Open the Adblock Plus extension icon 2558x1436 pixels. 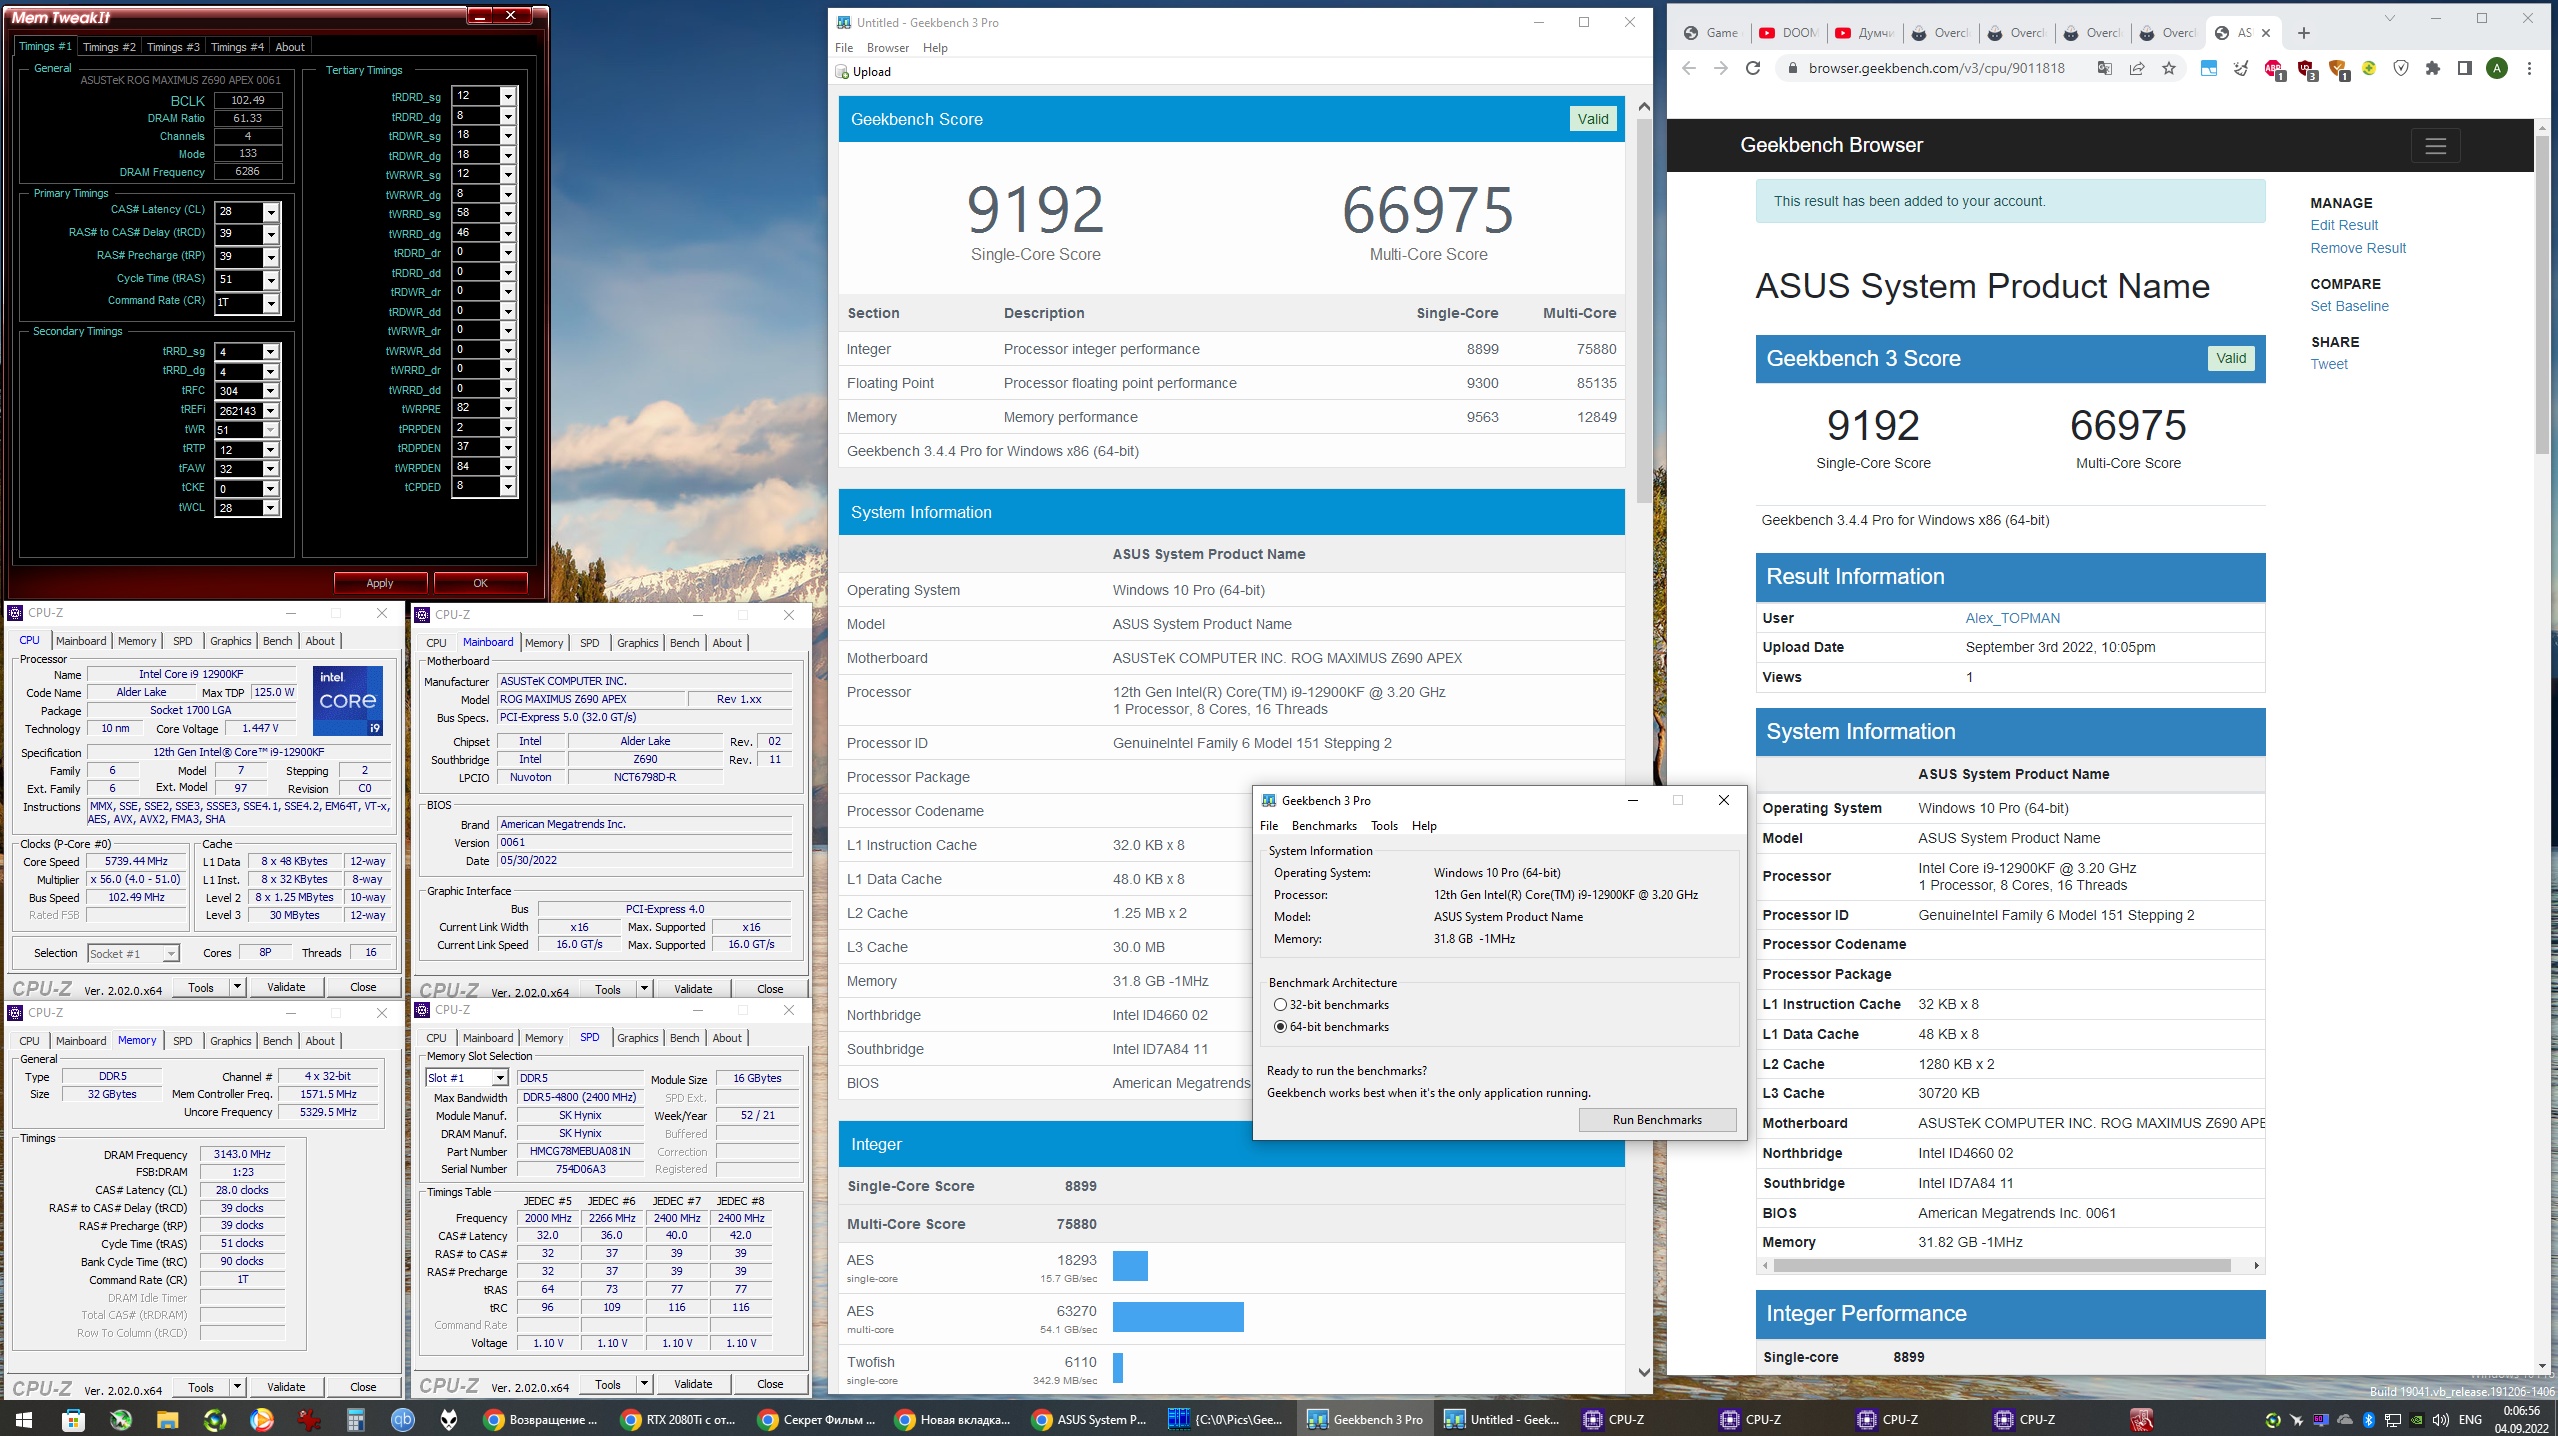click(2274, 69)
